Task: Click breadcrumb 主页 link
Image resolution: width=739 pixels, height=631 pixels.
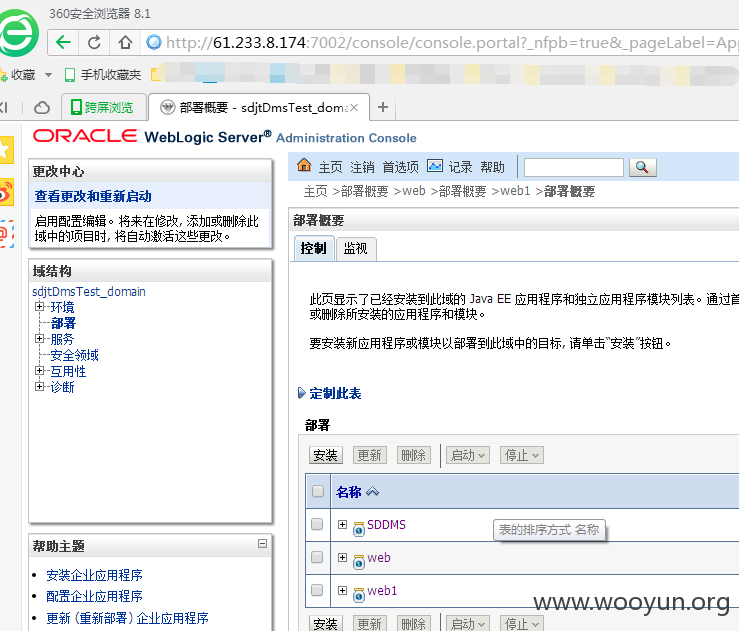Action: coord(315,191)
